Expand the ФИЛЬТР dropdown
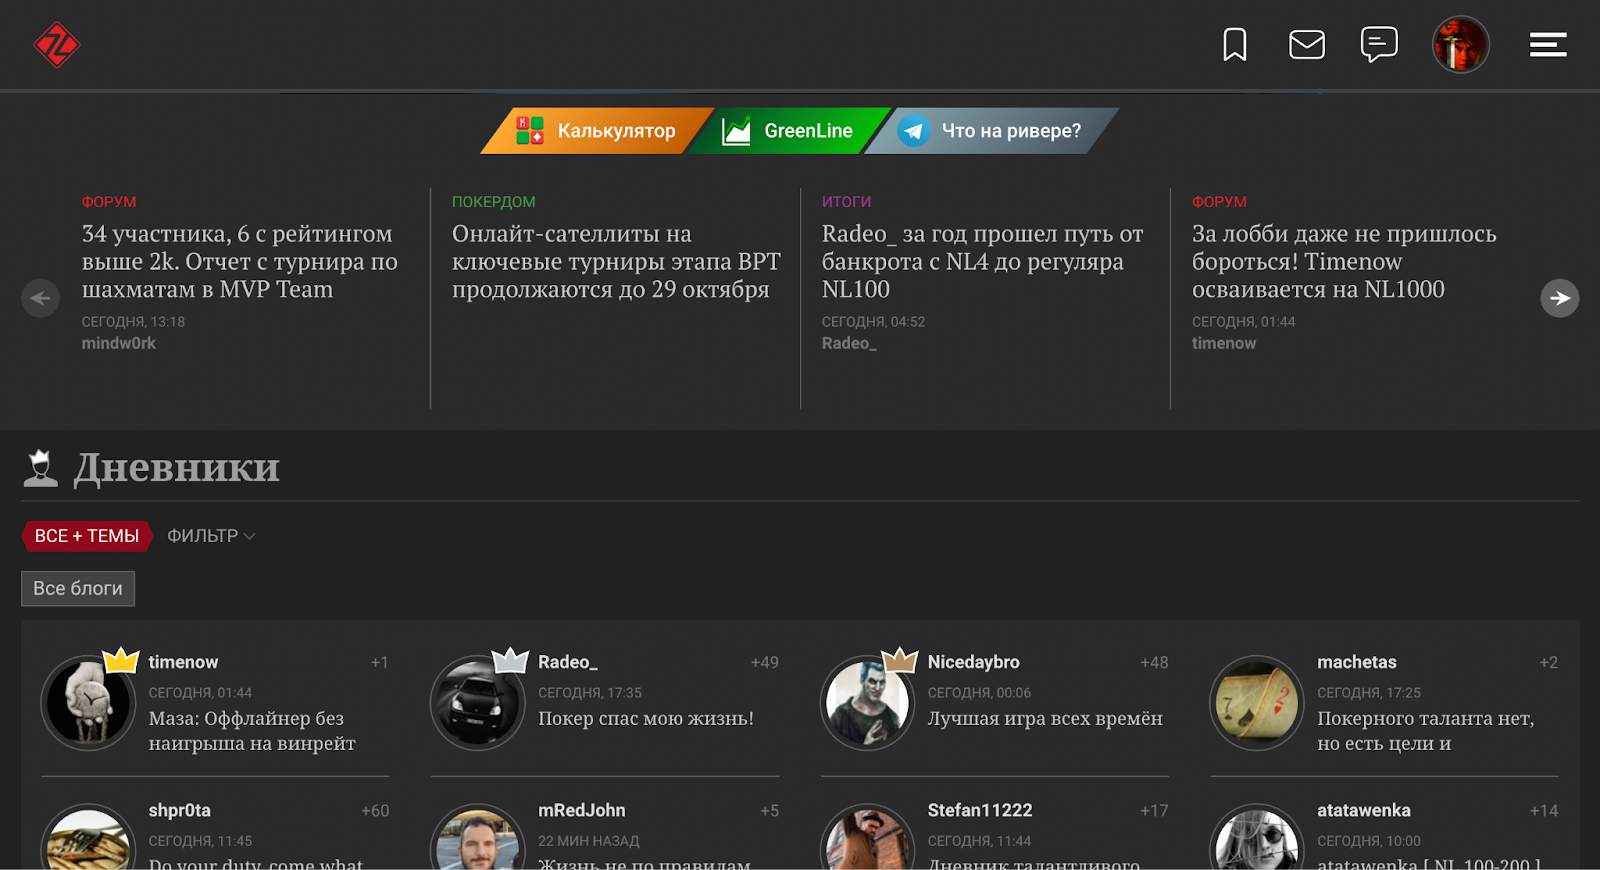Viewport: 1600px width, 870px height. (211, 536)
